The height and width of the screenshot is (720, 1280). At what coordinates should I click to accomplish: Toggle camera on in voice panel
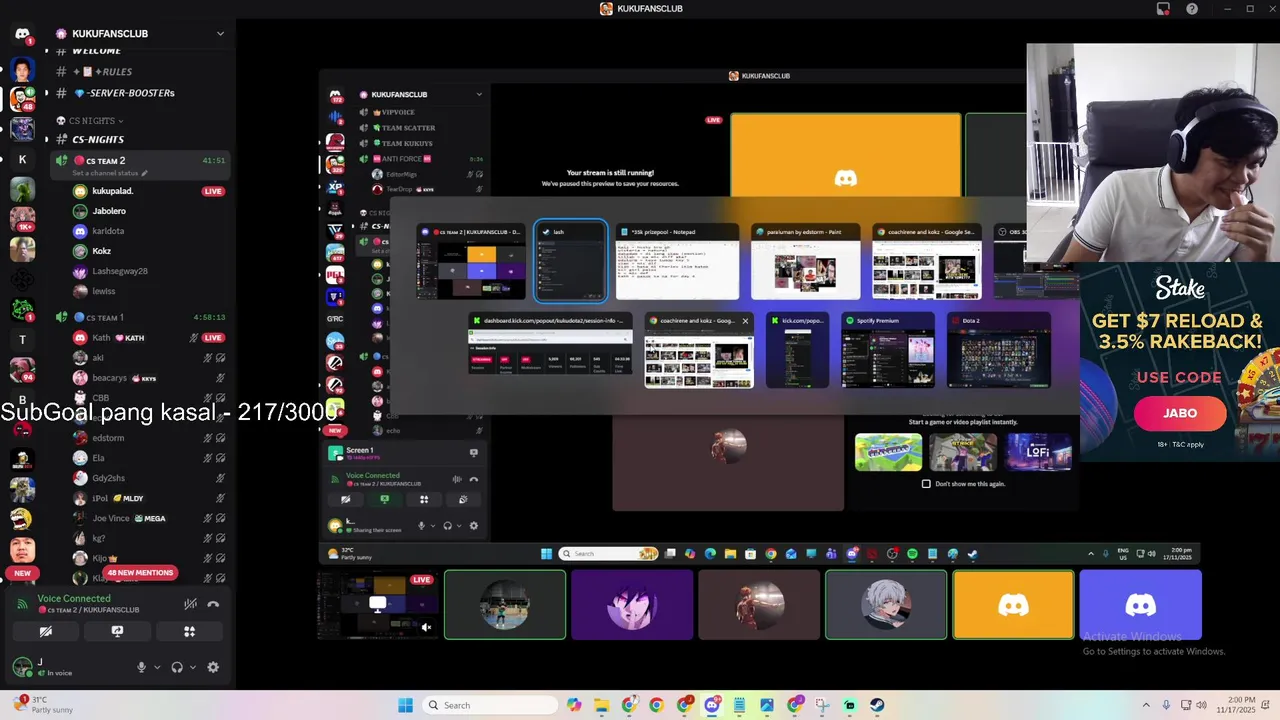pos(45,632)
